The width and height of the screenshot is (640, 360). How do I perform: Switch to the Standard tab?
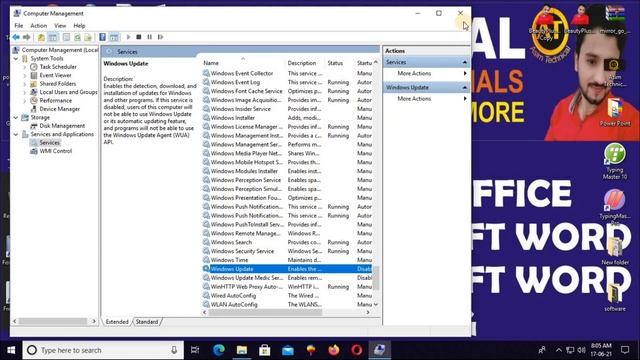click(x=147, y=322)
